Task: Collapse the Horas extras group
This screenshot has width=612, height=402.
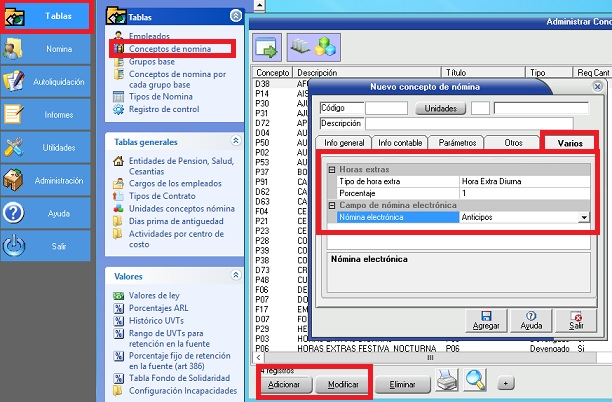Action: [x=332, y=169]
